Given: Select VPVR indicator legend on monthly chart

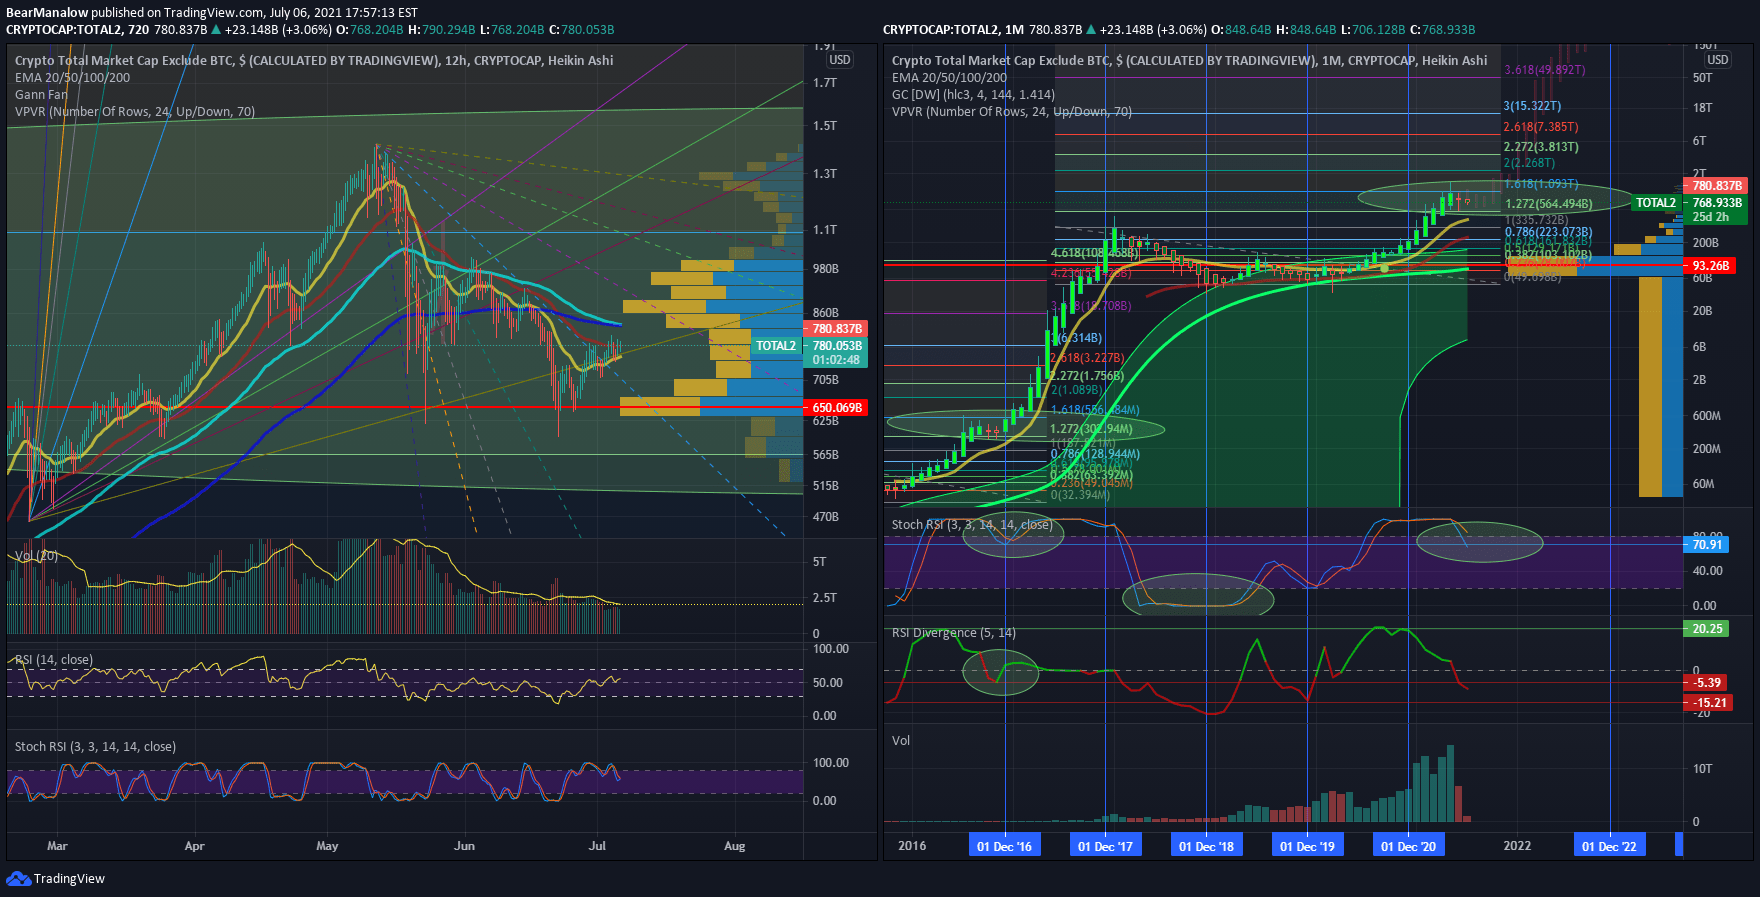Looking at the screenshot, I should [1012, 112].
